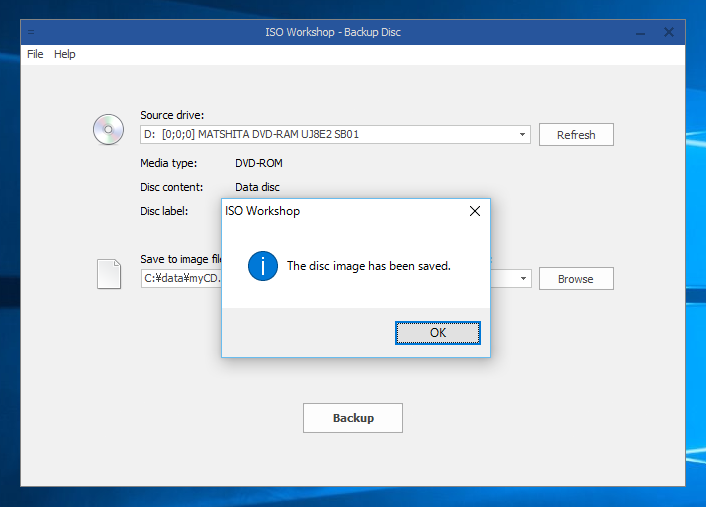Click the Refresh button
Viewport: 706px width, 507px height.
pyautogui.click(x=576, y=135)
